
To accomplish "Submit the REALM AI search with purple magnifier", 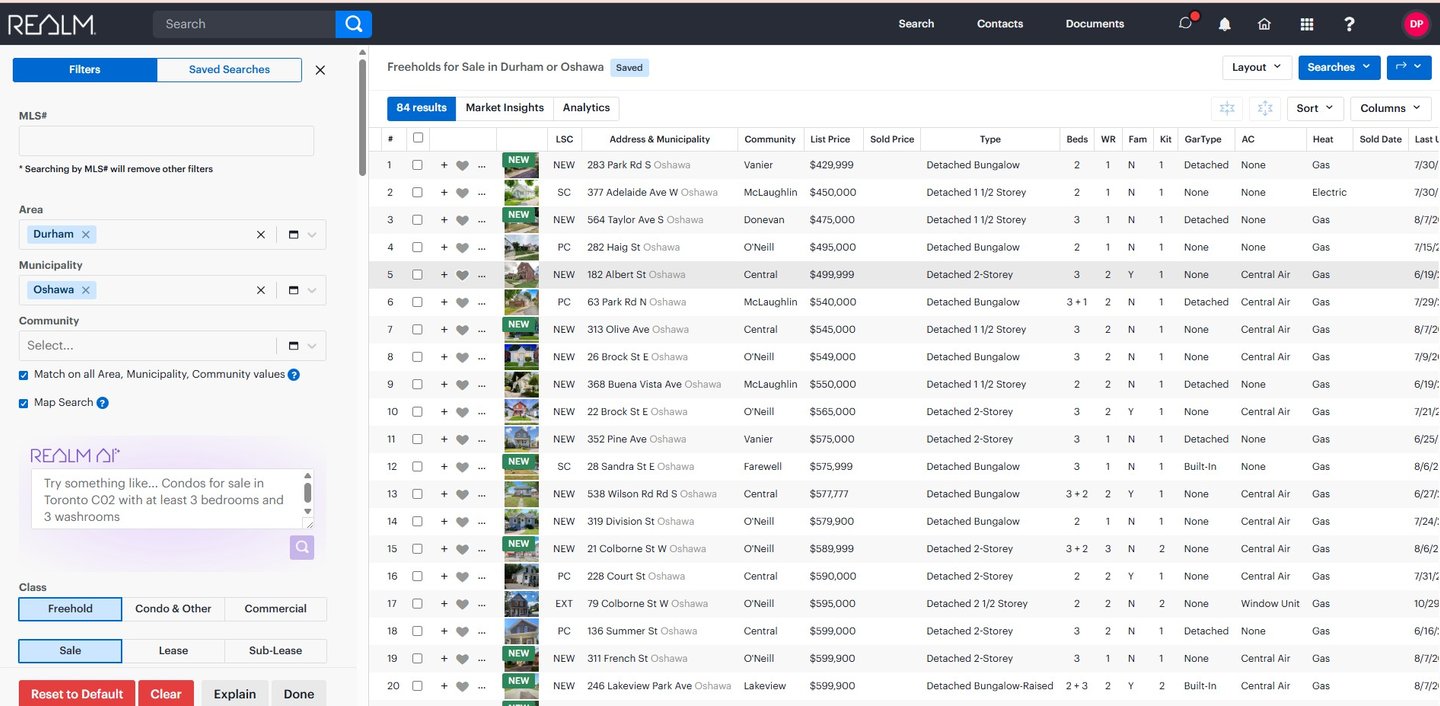I will point(302,547).
